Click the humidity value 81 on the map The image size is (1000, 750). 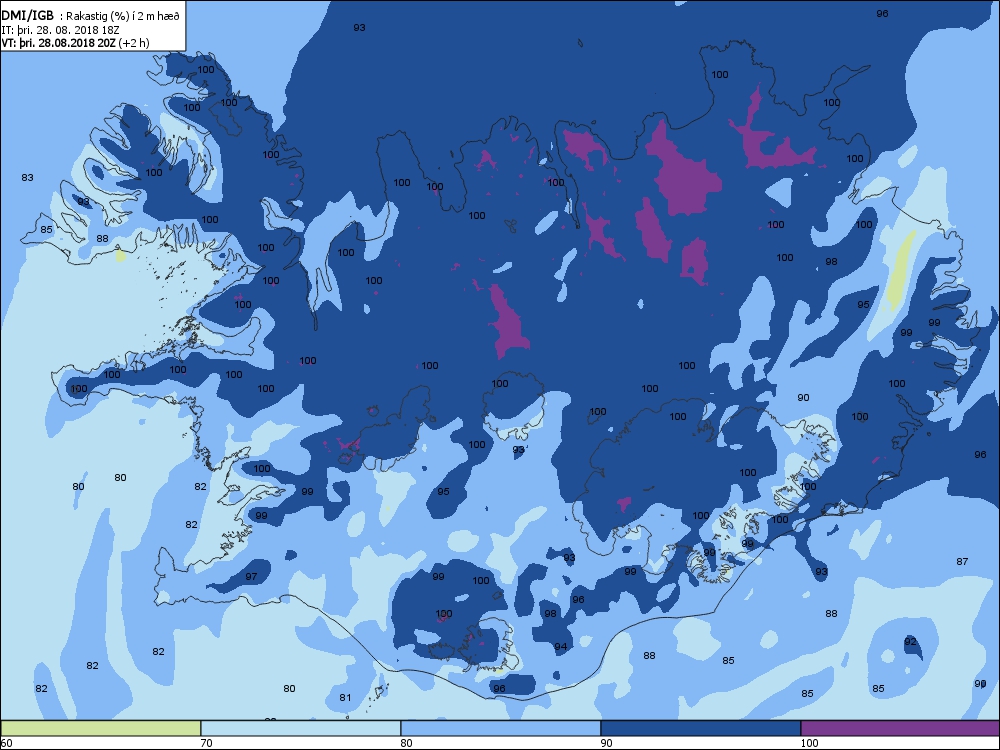click(345, 698)
